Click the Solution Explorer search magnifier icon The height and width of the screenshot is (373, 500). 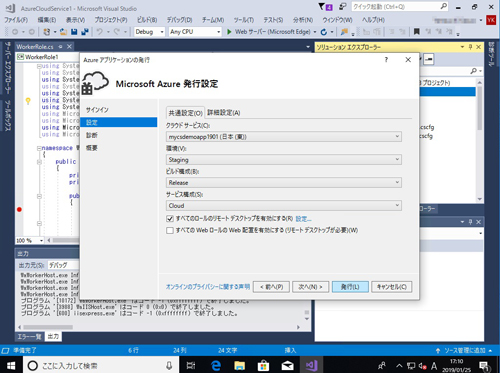pyautogui.click(x=473, y=71)
